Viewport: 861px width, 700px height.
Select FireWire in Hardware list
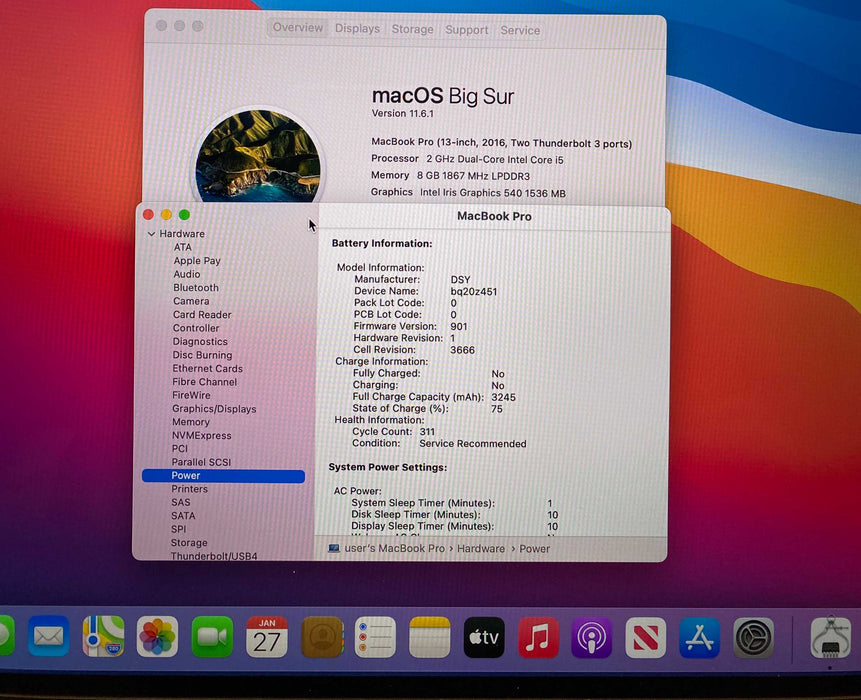[191, 395]
